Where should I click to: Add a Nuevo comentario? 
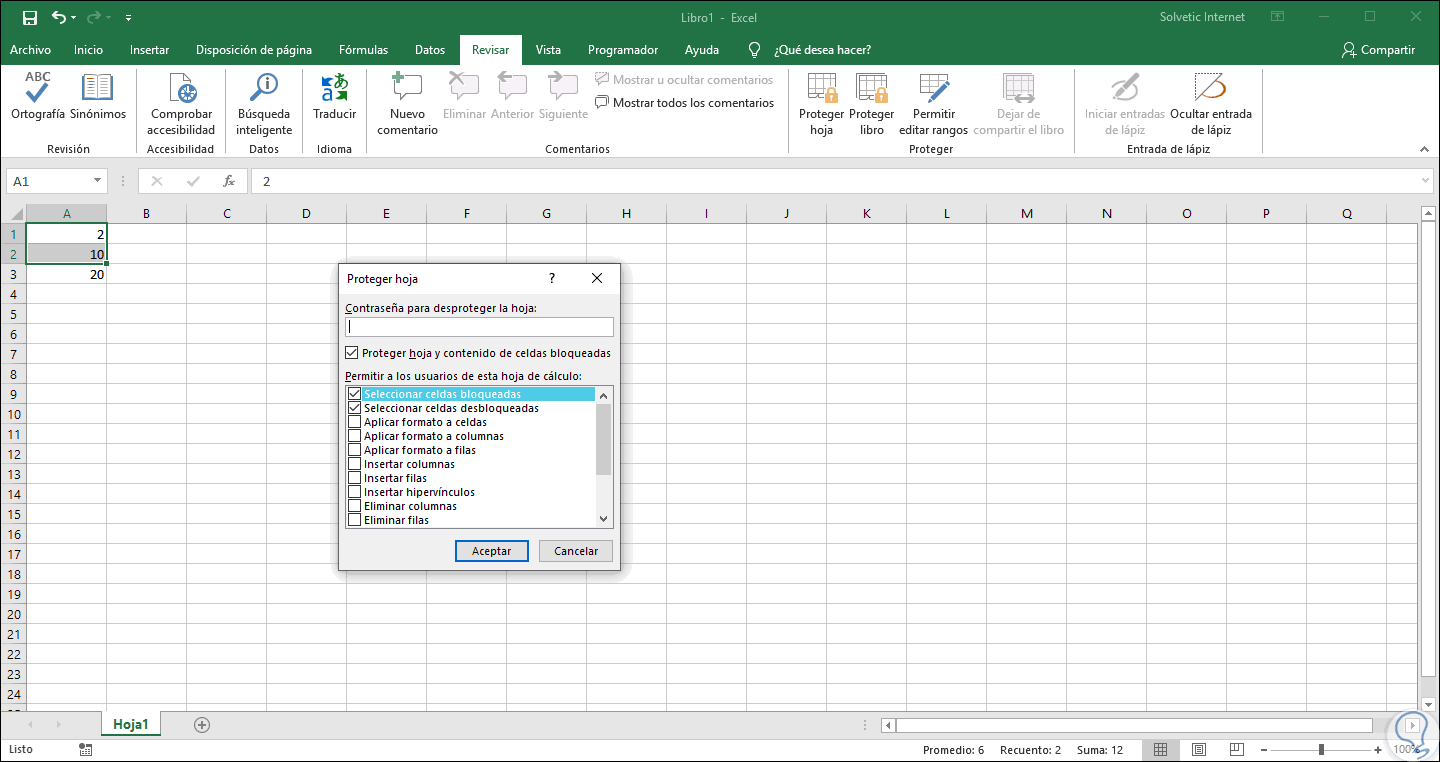pos(407,89)
